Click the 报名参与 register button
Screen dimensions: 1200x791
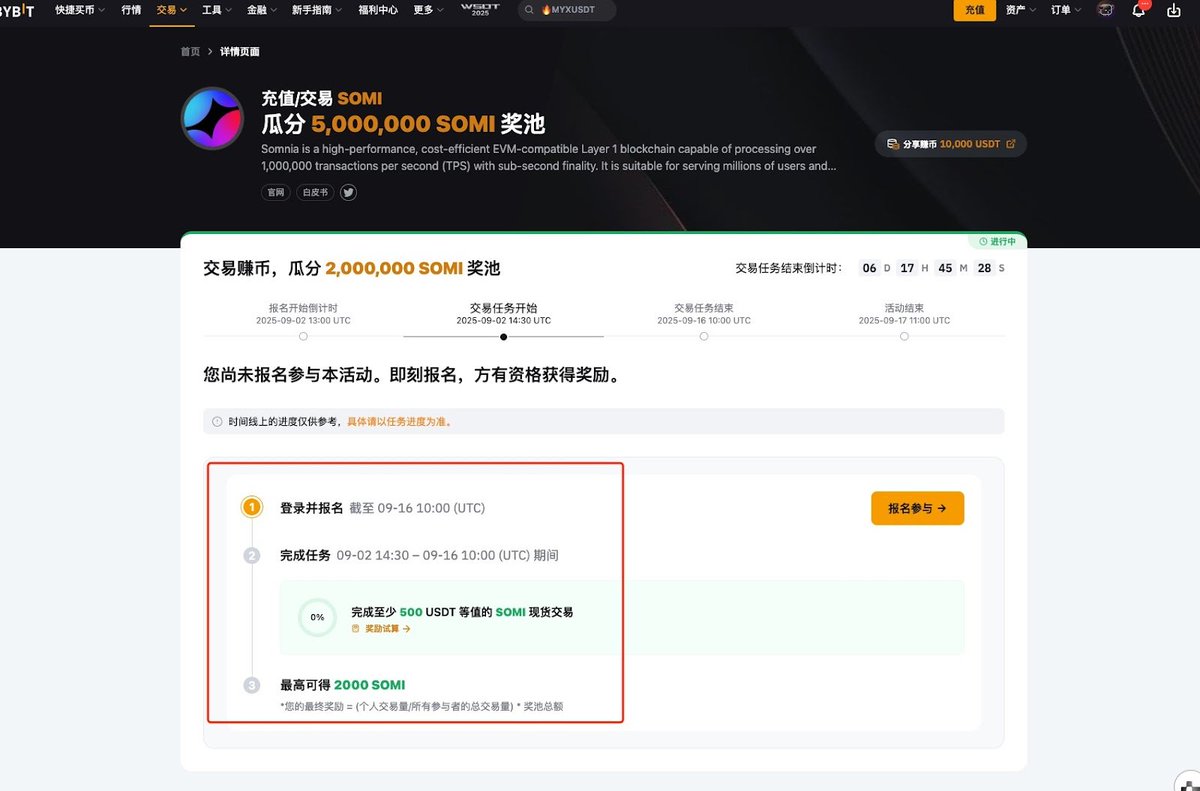pyautogui.click(x=917, y=508)
